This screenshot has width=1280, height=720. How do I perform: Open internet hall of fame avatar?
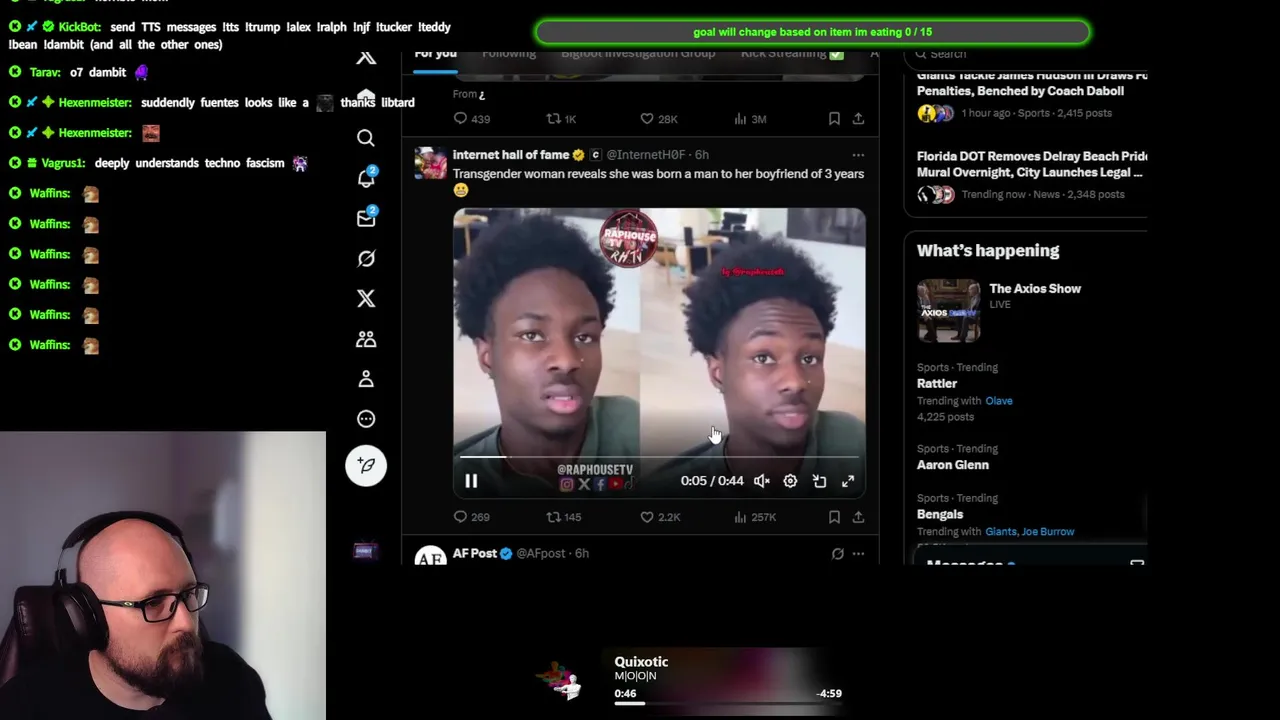click(431, 163)
